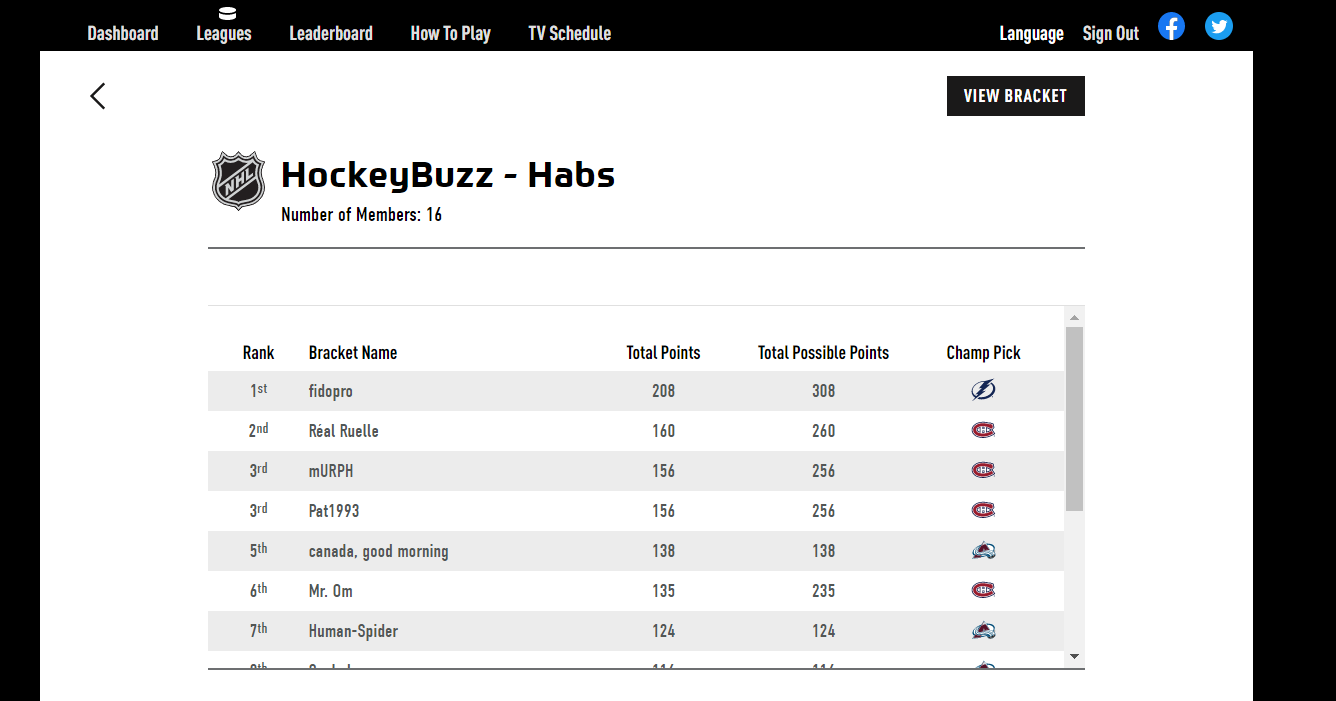Click the View Bracket button
The image size is (1336, 701).
[x=1015, y=96]
